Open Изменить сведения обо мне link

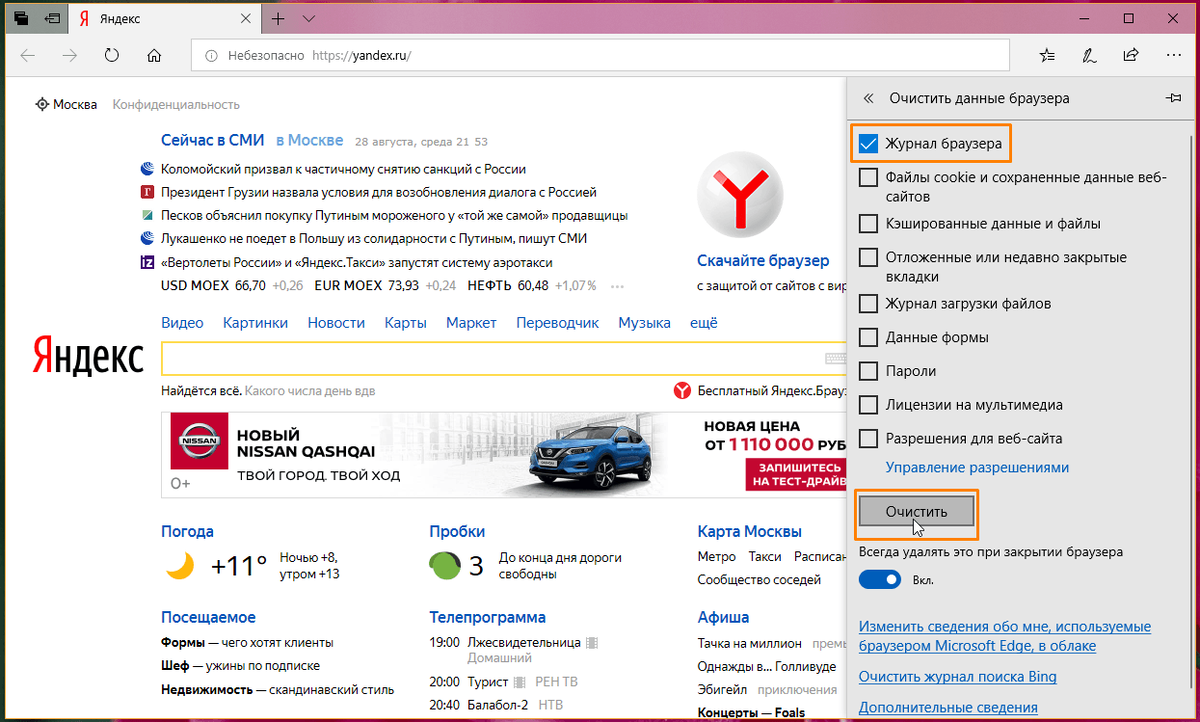click(x=1005, y=636)
